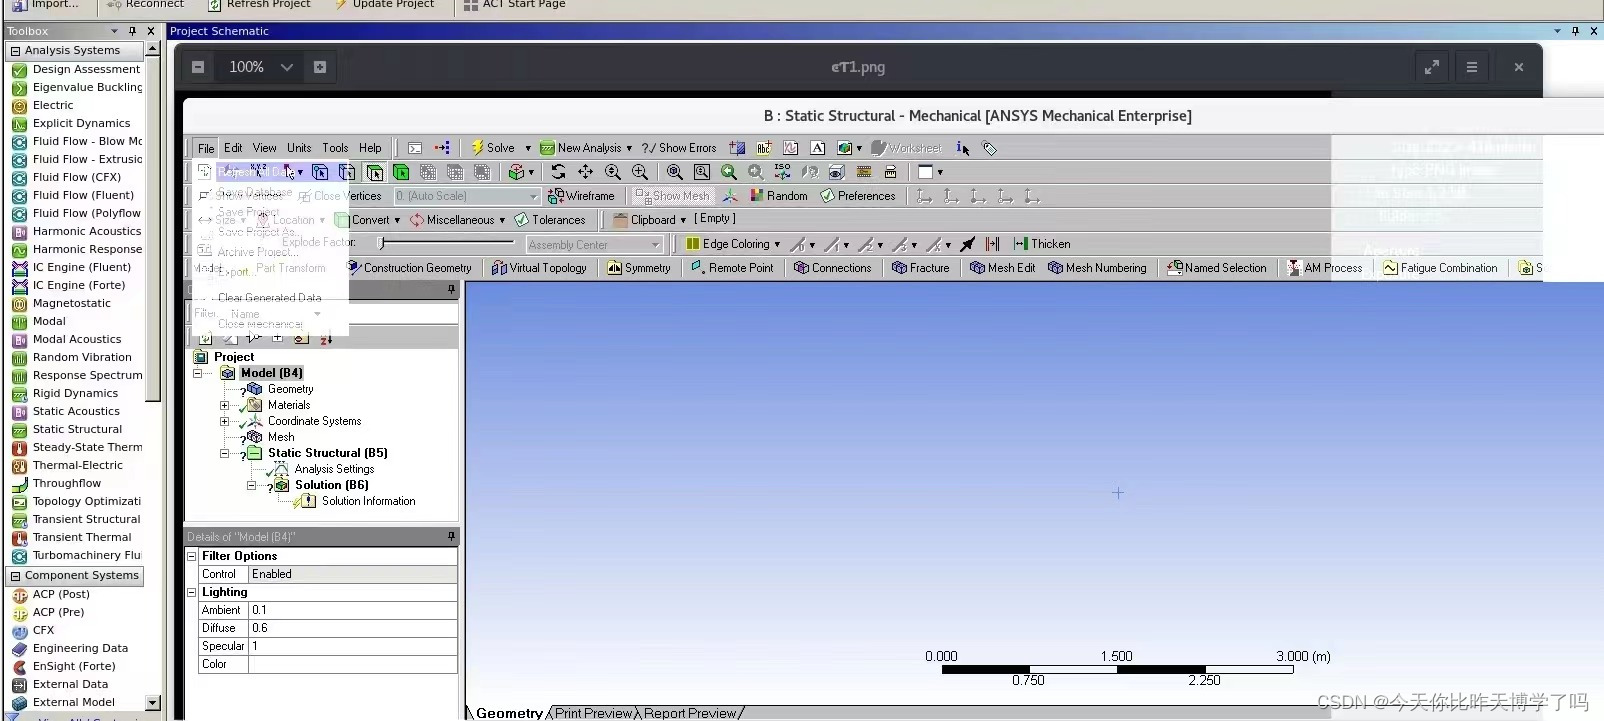Click the Explode Factor slider
Image resolution: width=1604 pixels, height=721 pixels.
pos(445,243)
